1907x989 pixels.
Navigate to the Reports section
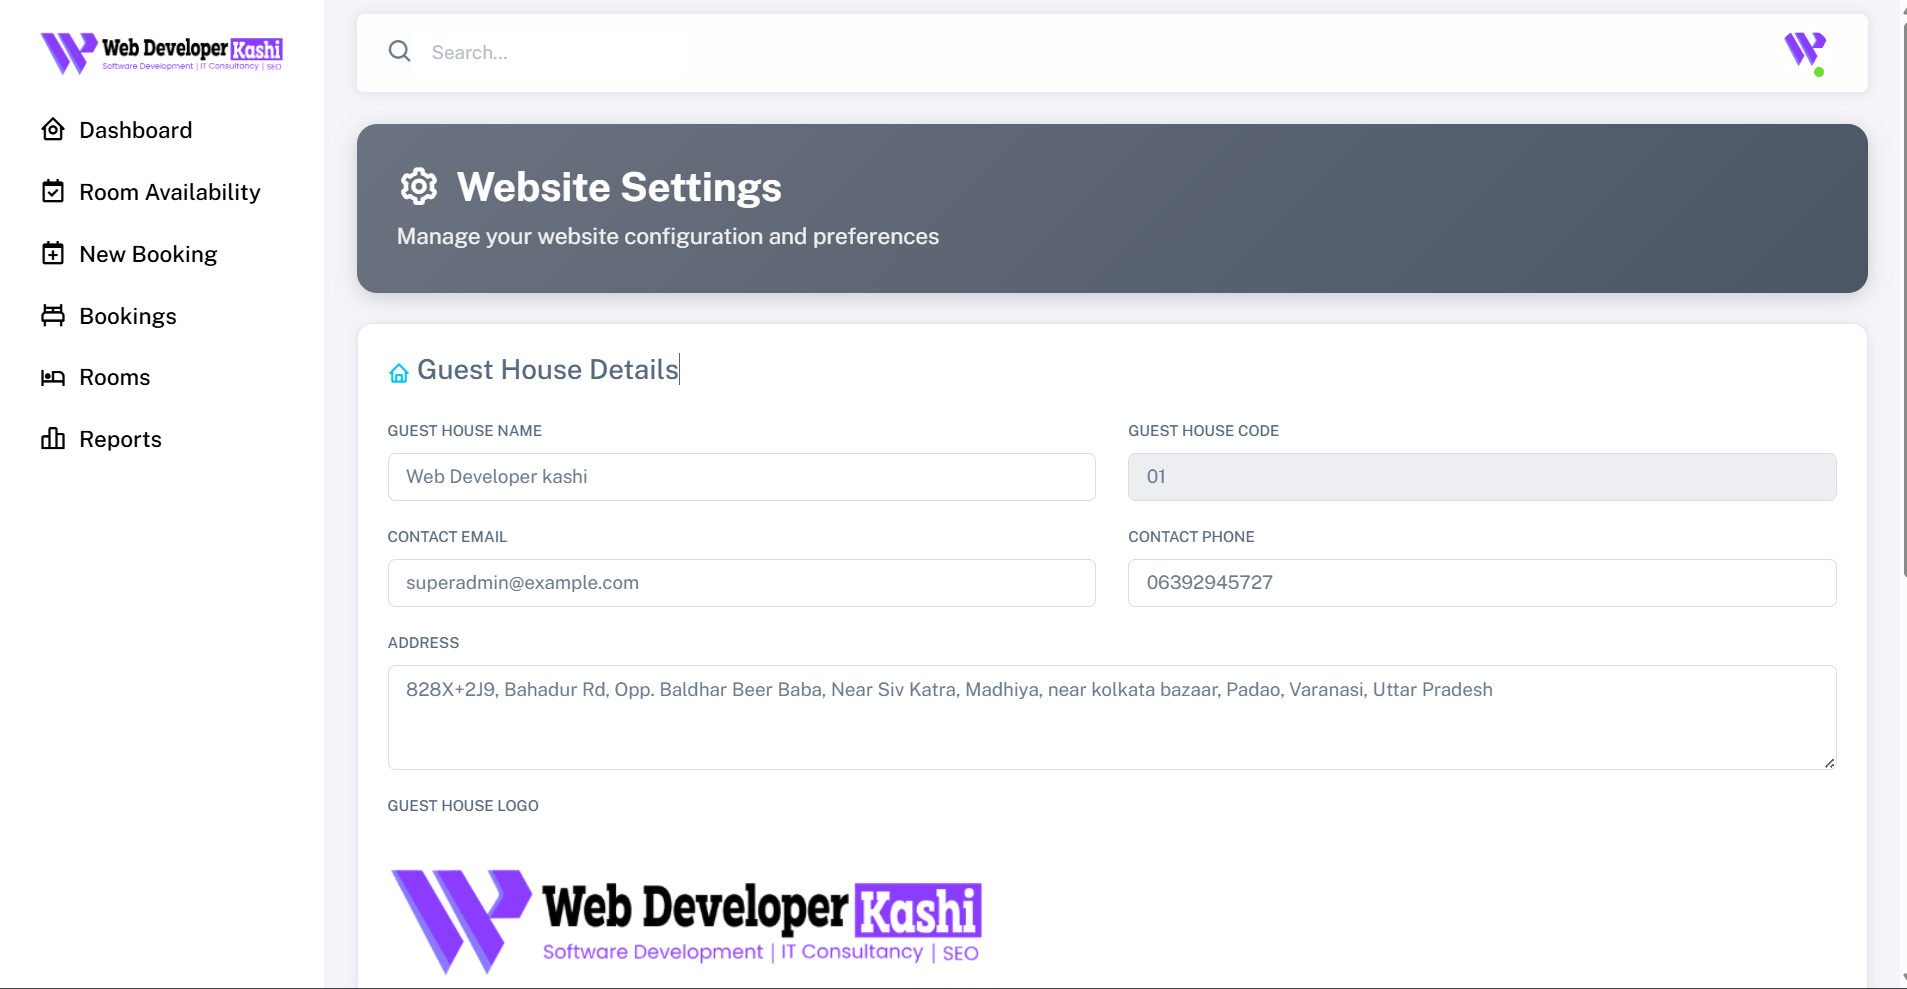click(120, 439)
